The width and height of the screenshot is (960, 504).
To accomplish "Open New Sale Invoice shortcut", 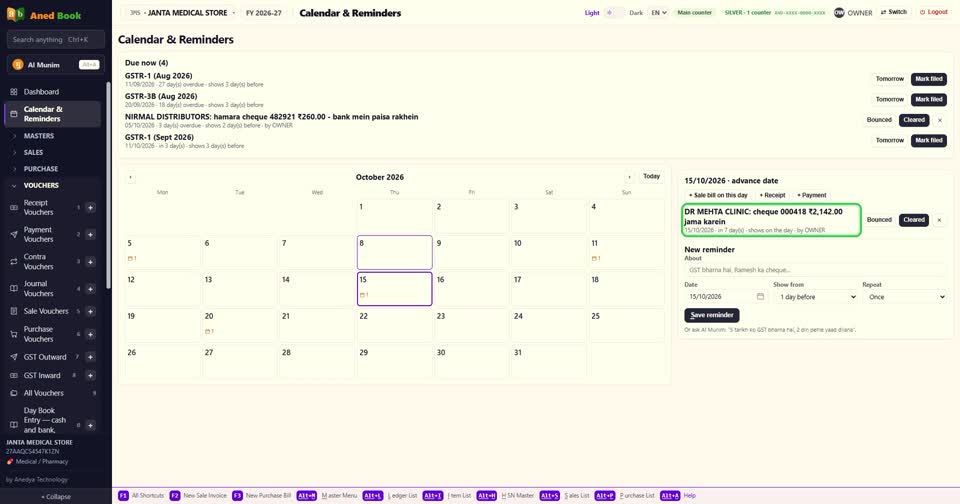I will coord(198,495).
